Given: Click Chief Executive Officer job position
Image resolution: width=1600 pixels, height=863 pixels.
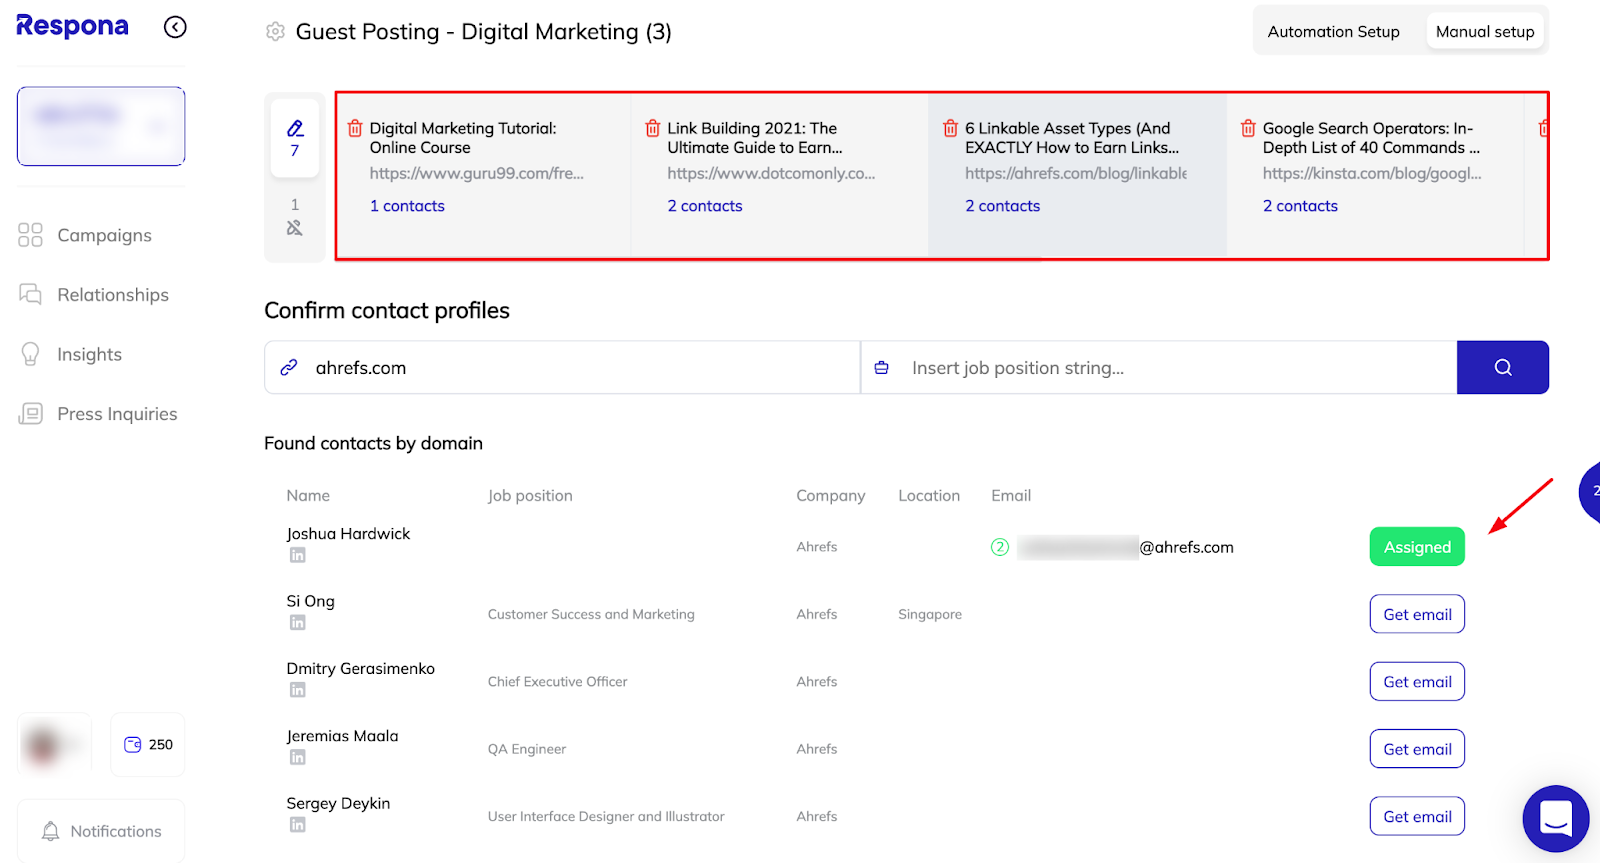Looking at the screenshot, I should coord(557,682).
